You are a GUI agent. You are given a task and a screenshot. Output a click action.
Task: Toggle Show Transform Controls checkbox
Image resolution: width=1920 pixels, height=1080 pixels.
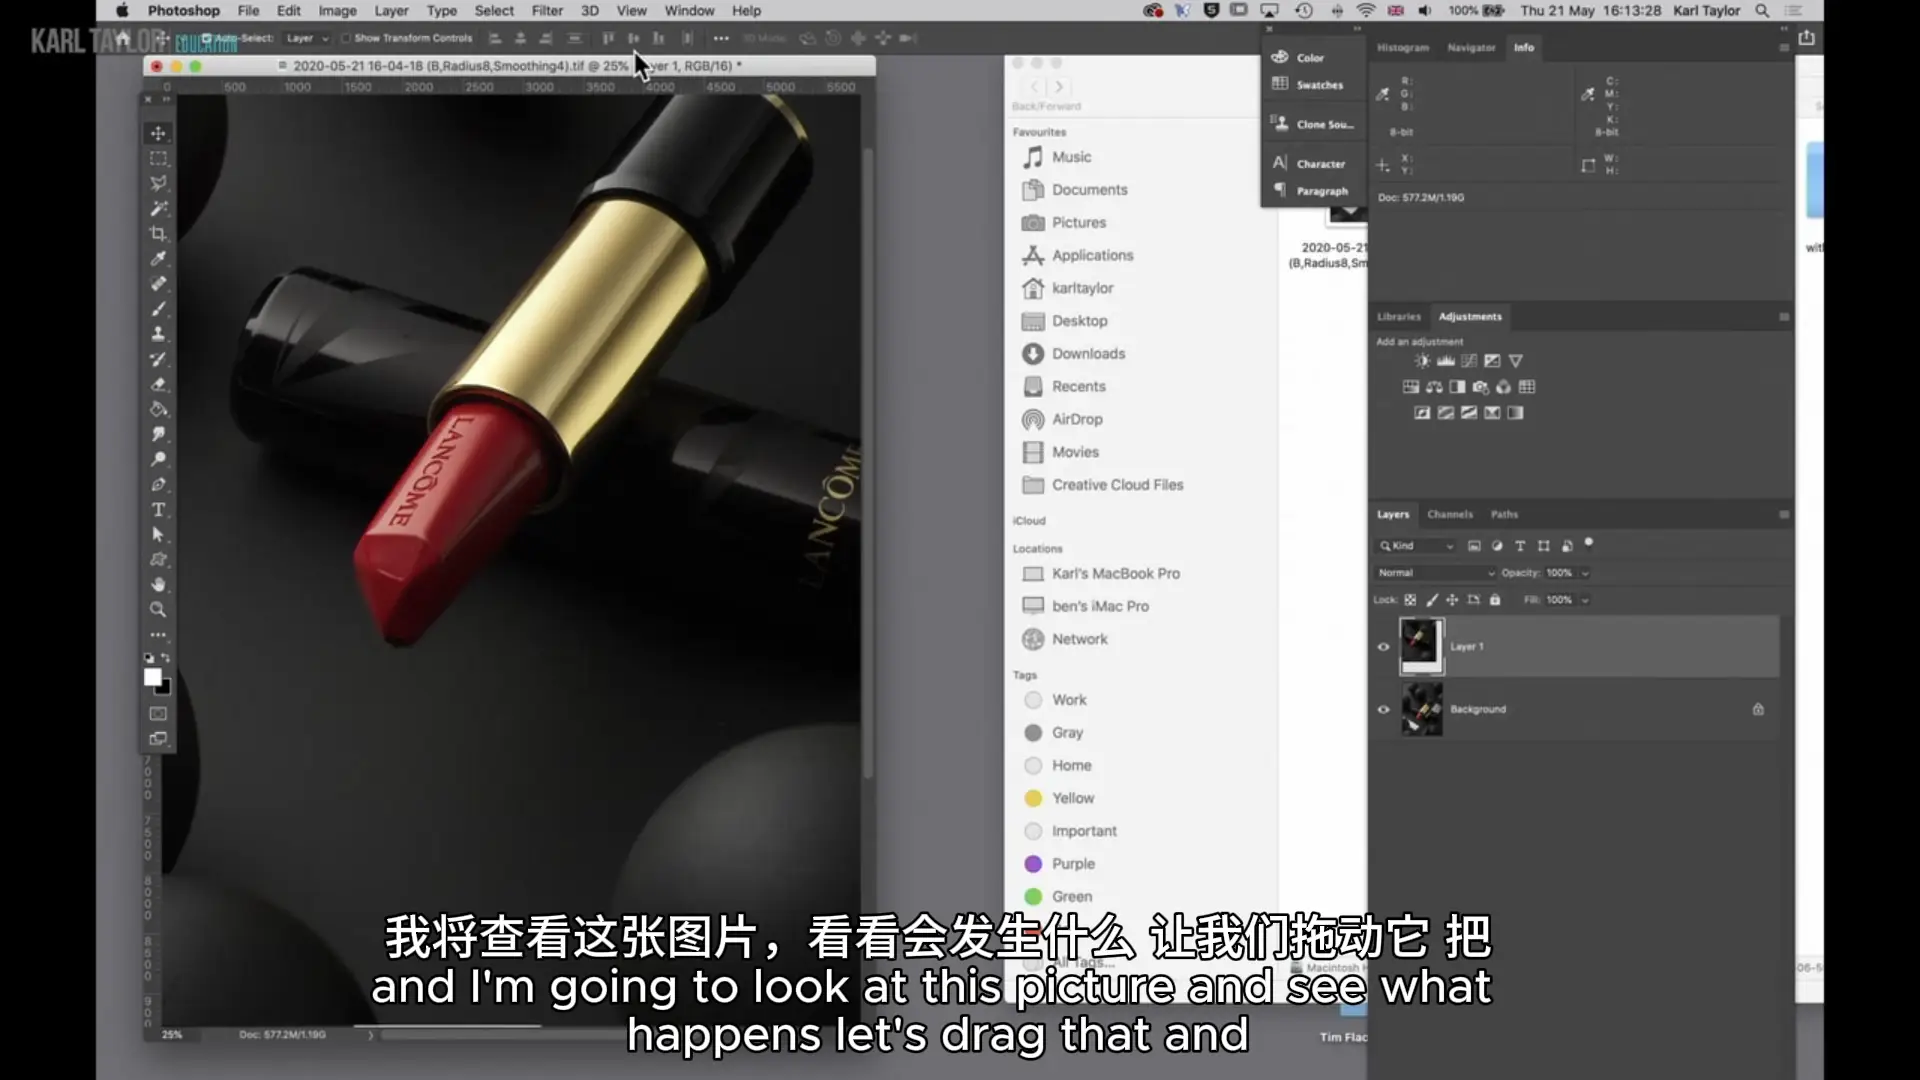346,38
